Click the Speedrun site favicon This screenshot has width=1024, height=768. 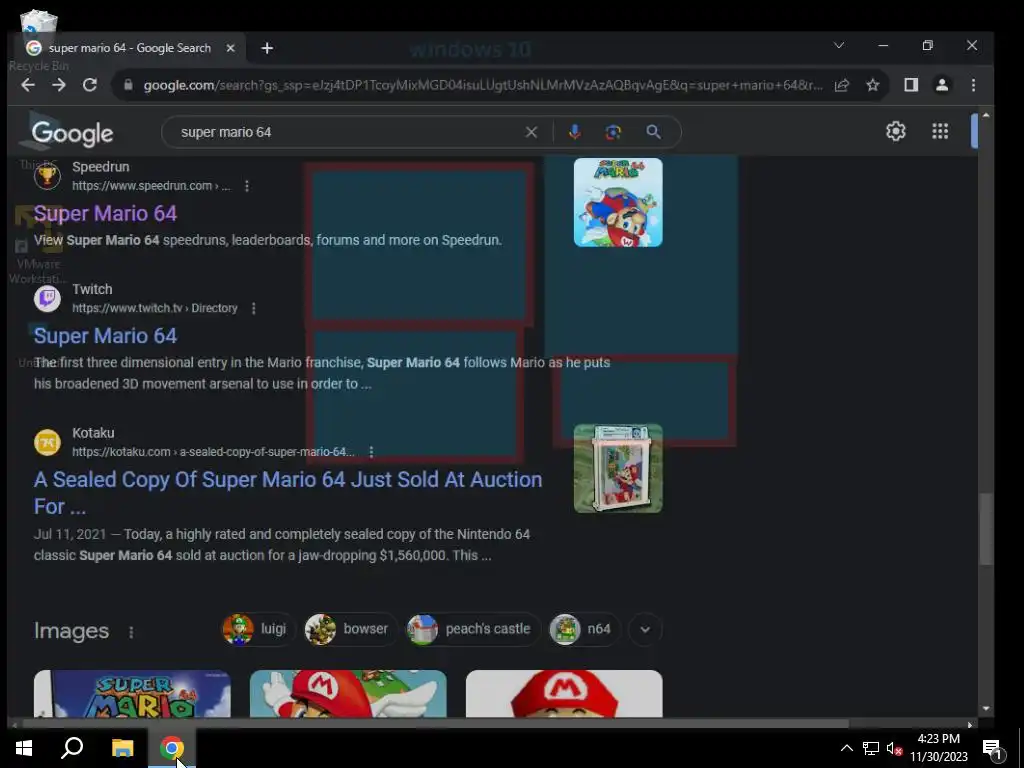click(47, 176)
